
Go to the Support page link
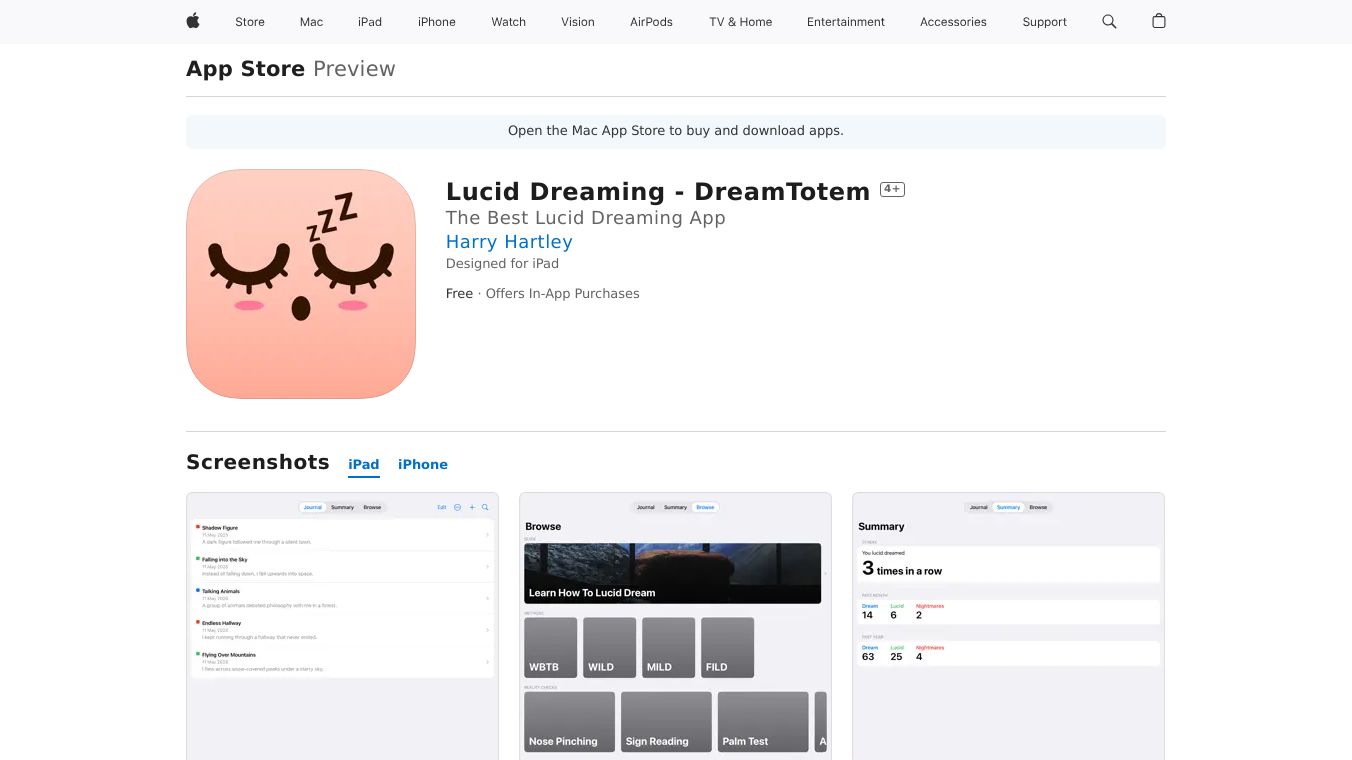pyautogui.click(x=1045, y=22)
